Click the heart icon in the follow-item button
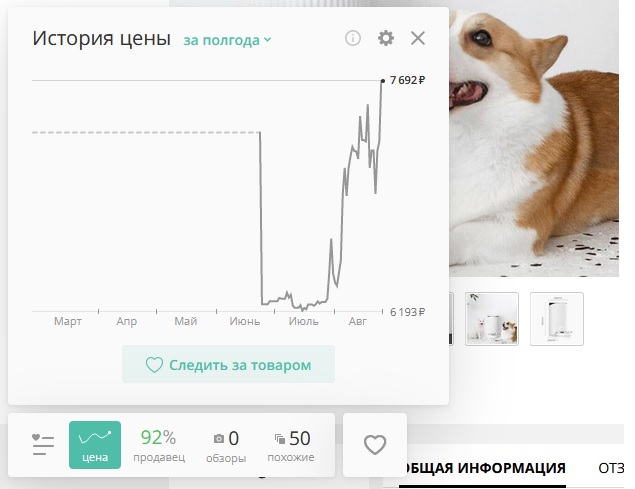Viewport: 635px width, 489px height. coord(154,365)
